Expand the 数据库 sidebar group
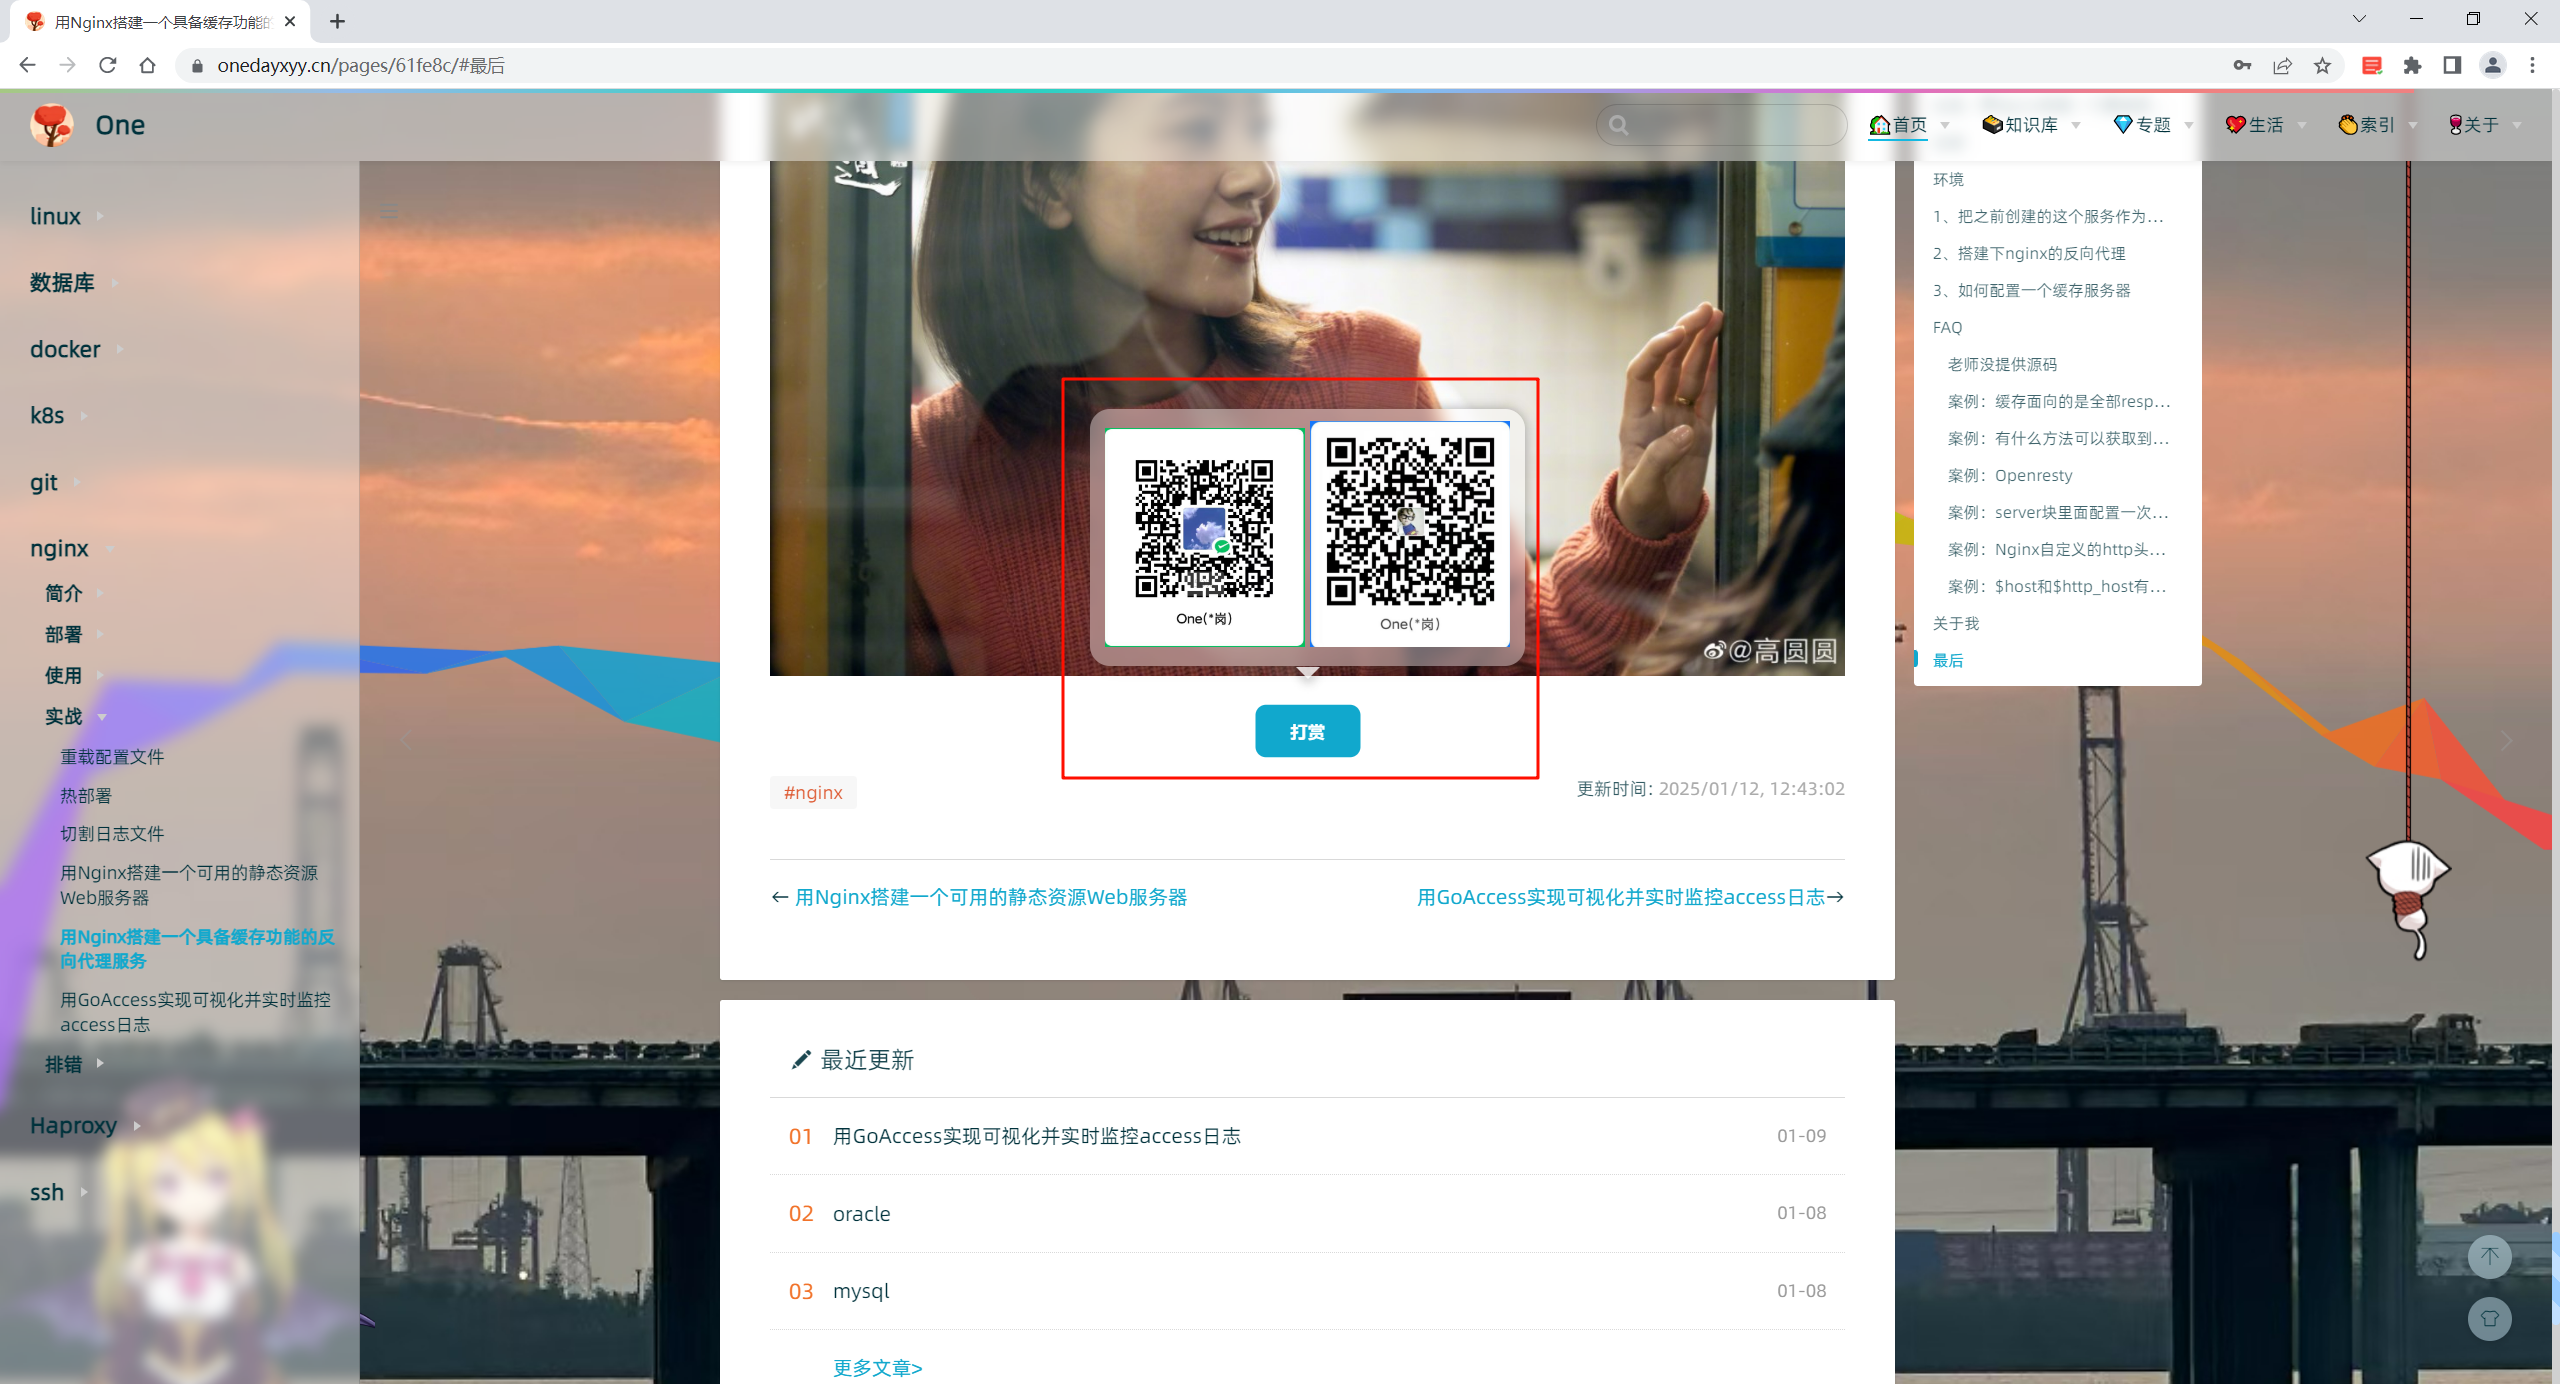The width and height of the screenshot is (2560, 1384). point(74,283)
